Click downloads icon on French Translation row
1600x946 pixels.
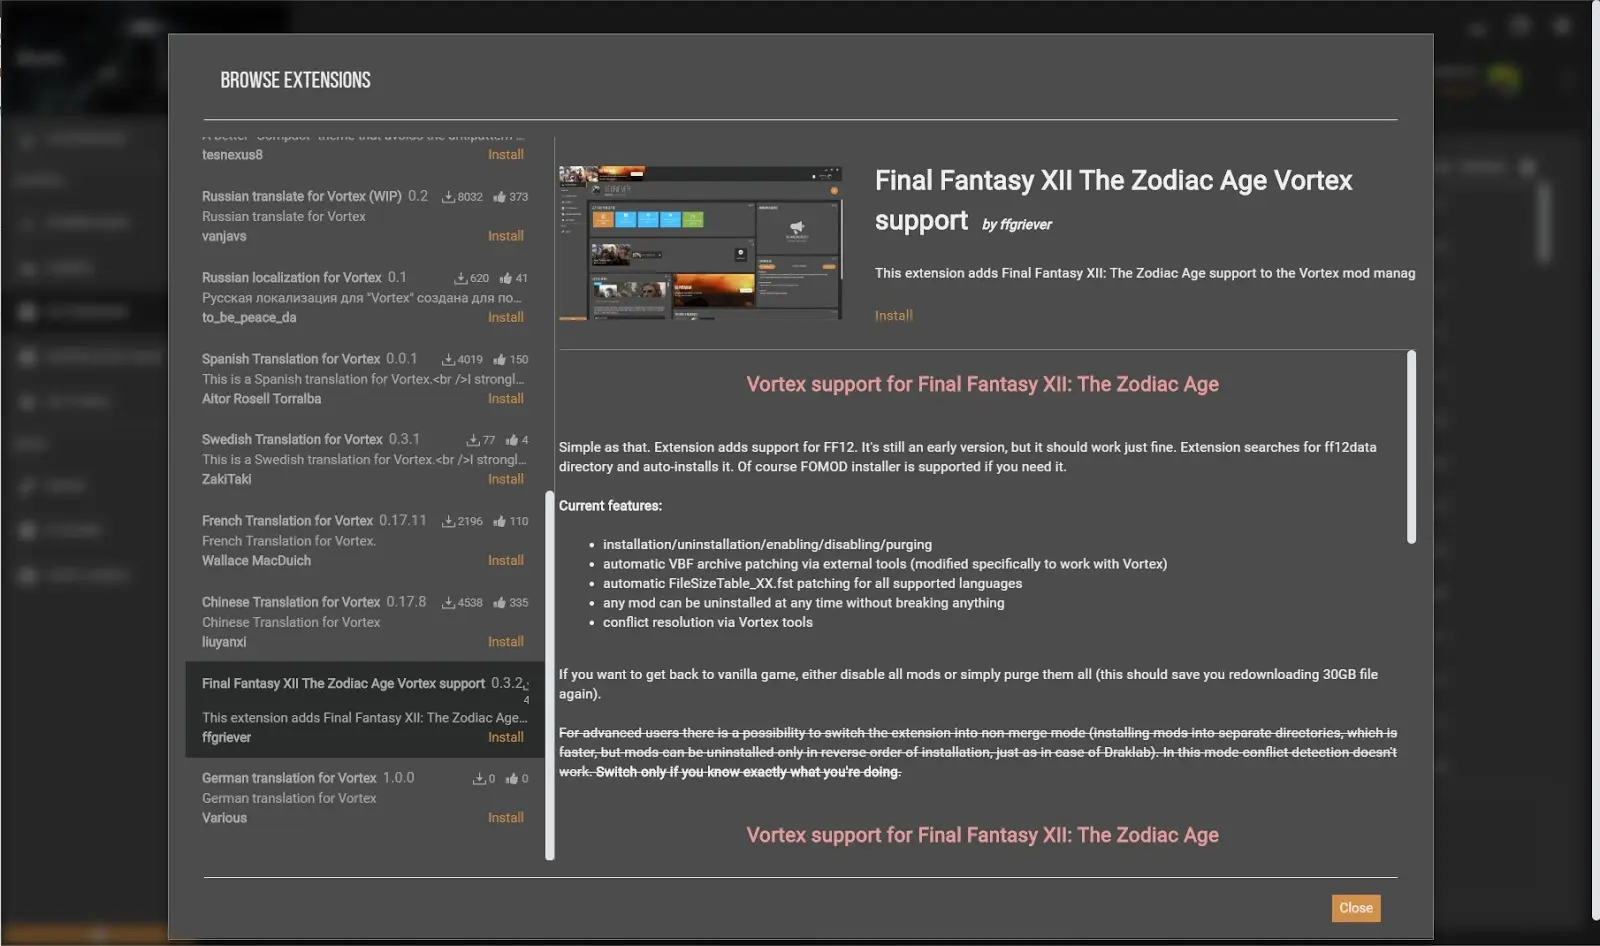(449, 521)
